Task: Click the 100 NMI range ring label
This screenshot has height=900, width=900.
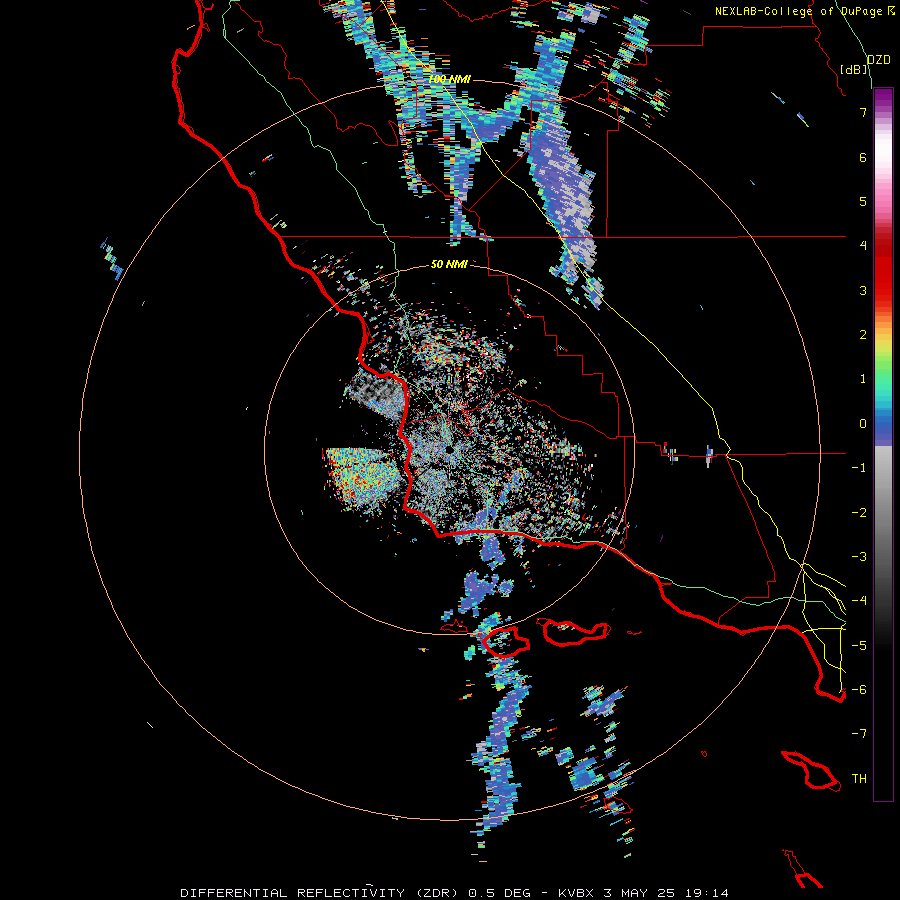Action: coord(449,79)
